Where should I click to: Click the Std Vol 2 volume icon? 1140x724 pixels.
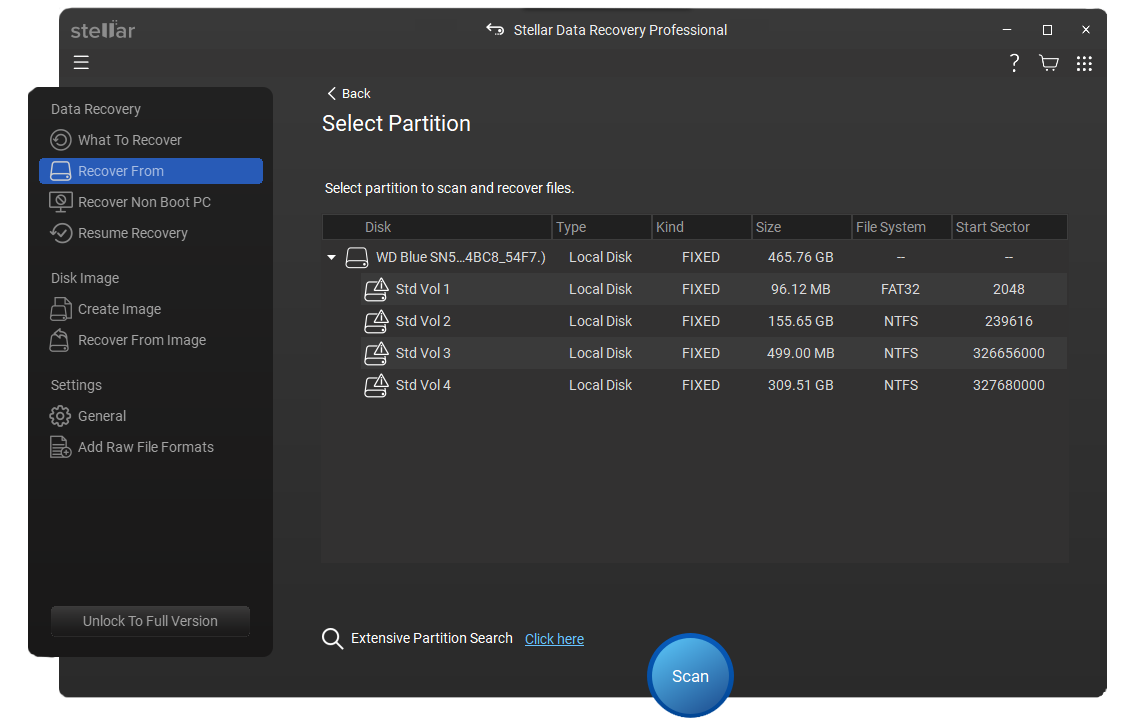point(376,321)
